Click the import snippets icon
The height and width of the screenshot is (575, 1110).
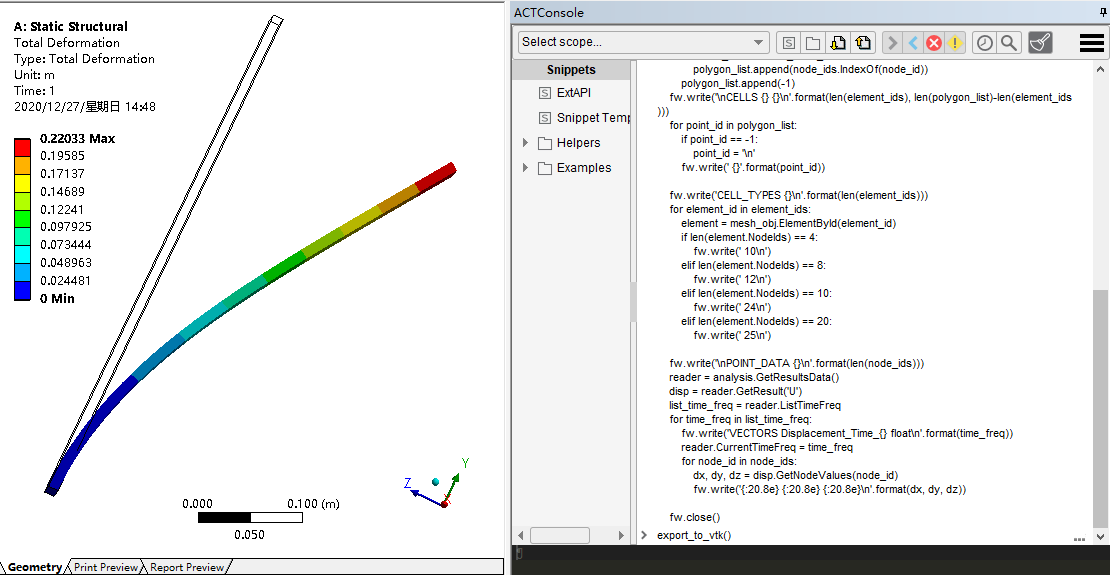tap(837, 43)
